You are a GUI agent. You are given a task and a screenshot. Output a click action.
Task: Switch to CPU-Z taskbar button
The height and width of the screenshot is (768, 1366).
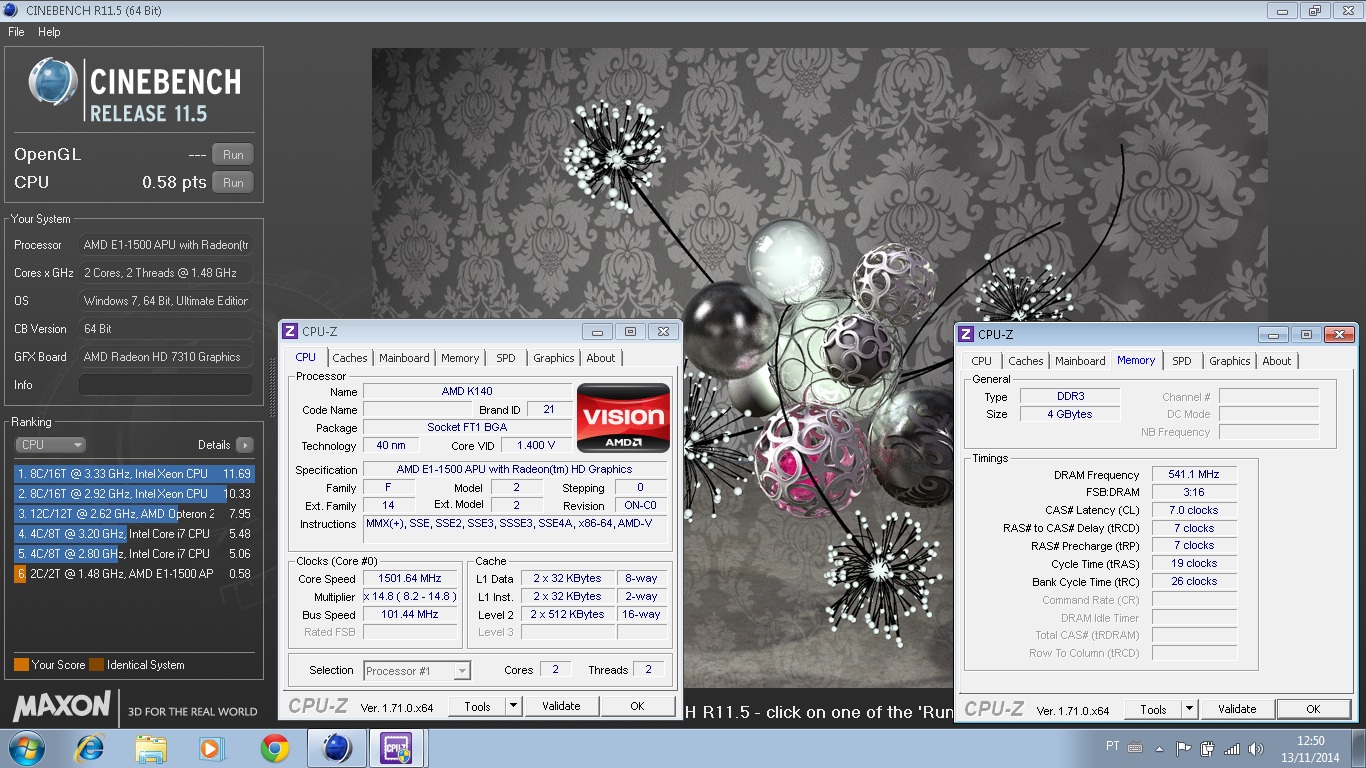[396, 748]
